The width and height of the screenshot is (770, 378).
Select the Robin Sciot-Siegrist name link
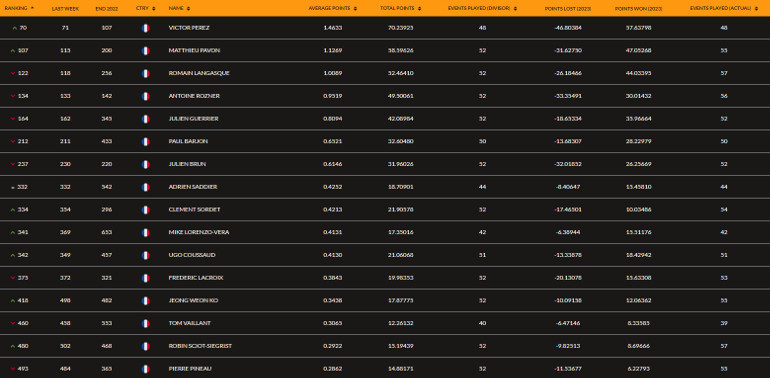[200, 346]
